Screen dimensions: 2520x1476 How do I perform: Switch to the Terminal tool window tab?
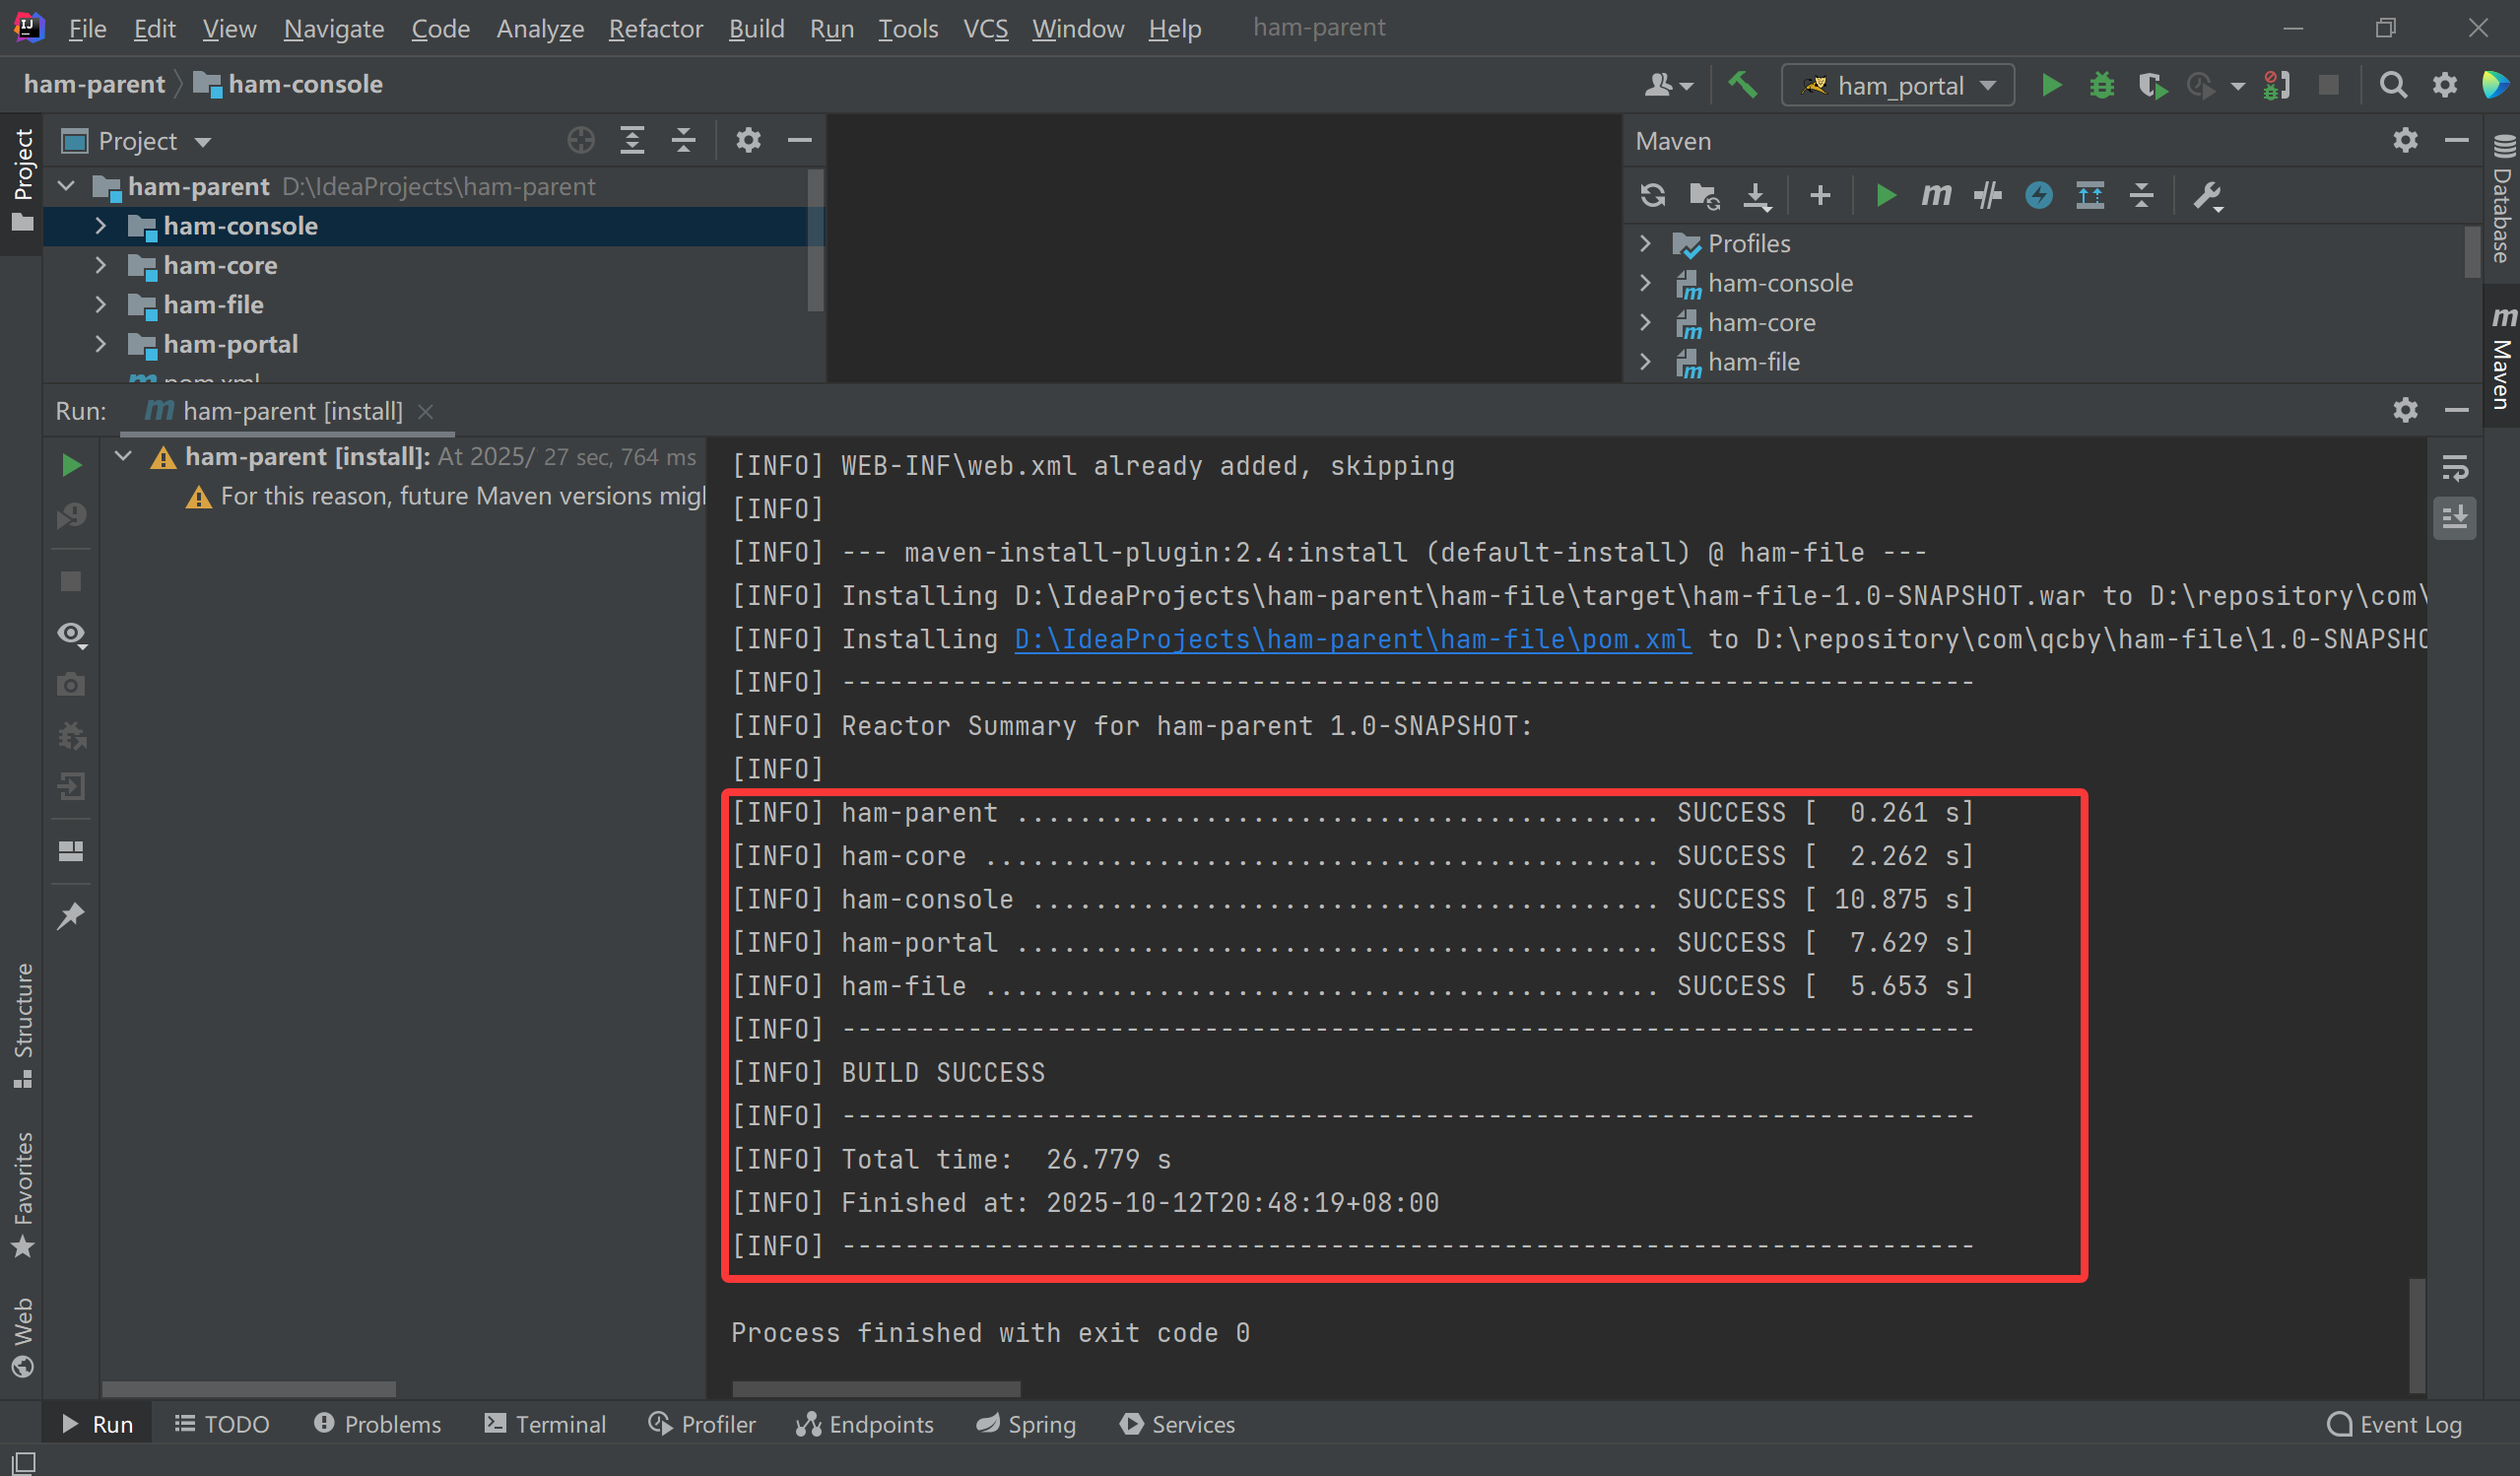click(x=545, y=1423)
